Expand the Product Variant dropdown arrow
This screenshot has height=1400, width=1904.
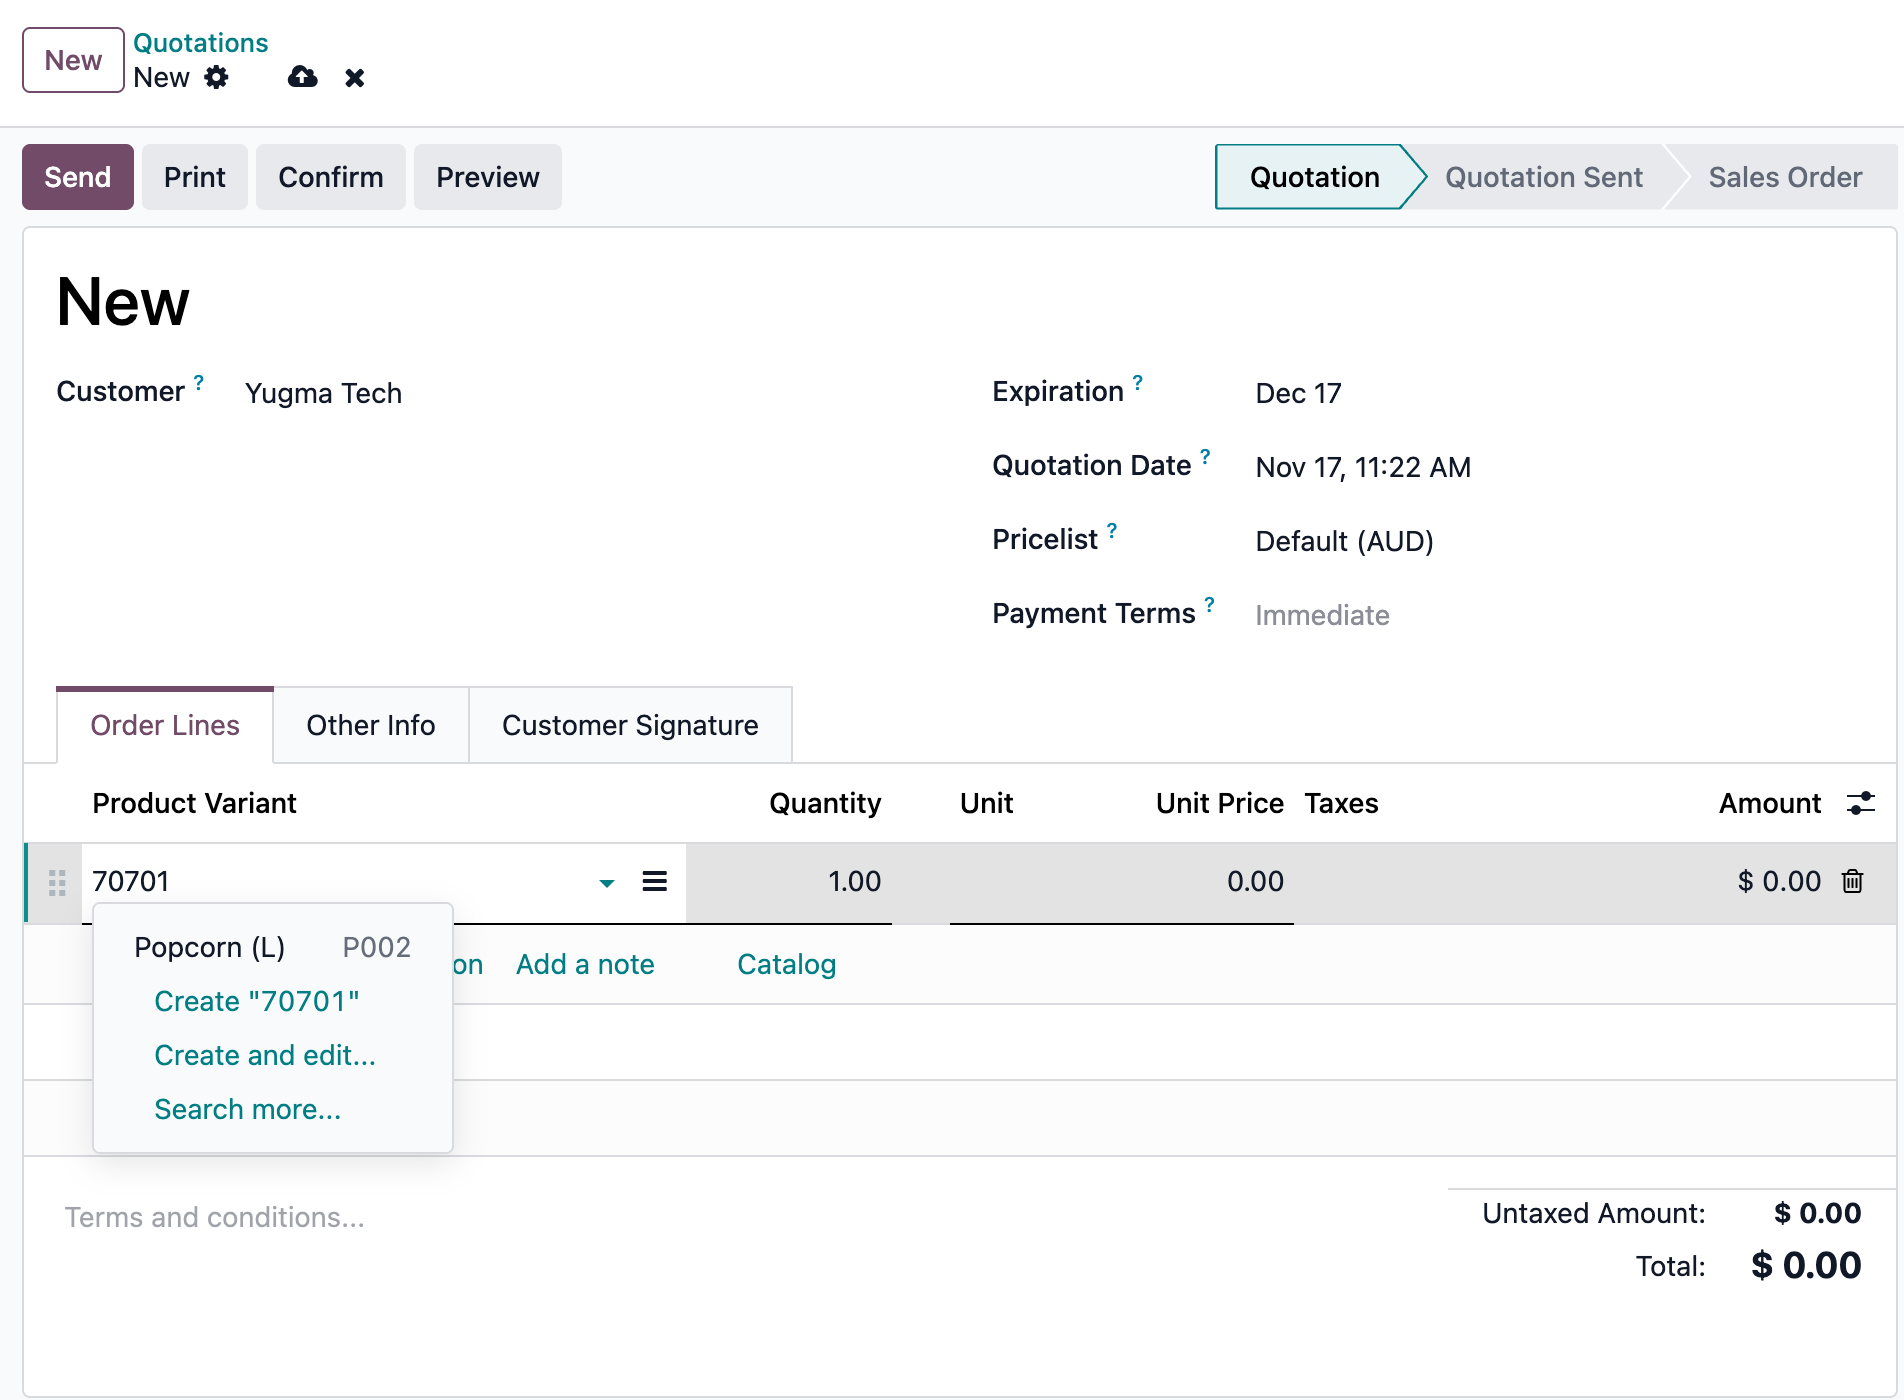605,884
